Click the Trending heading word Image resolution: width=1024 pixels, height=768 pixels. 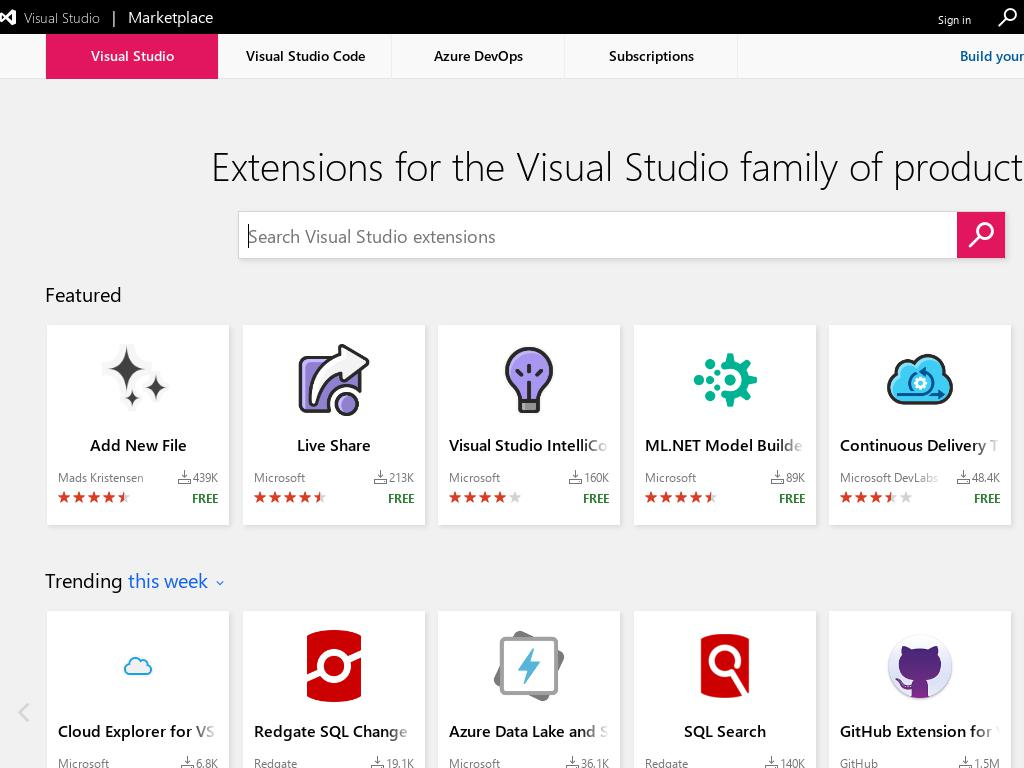coord(84,581)
